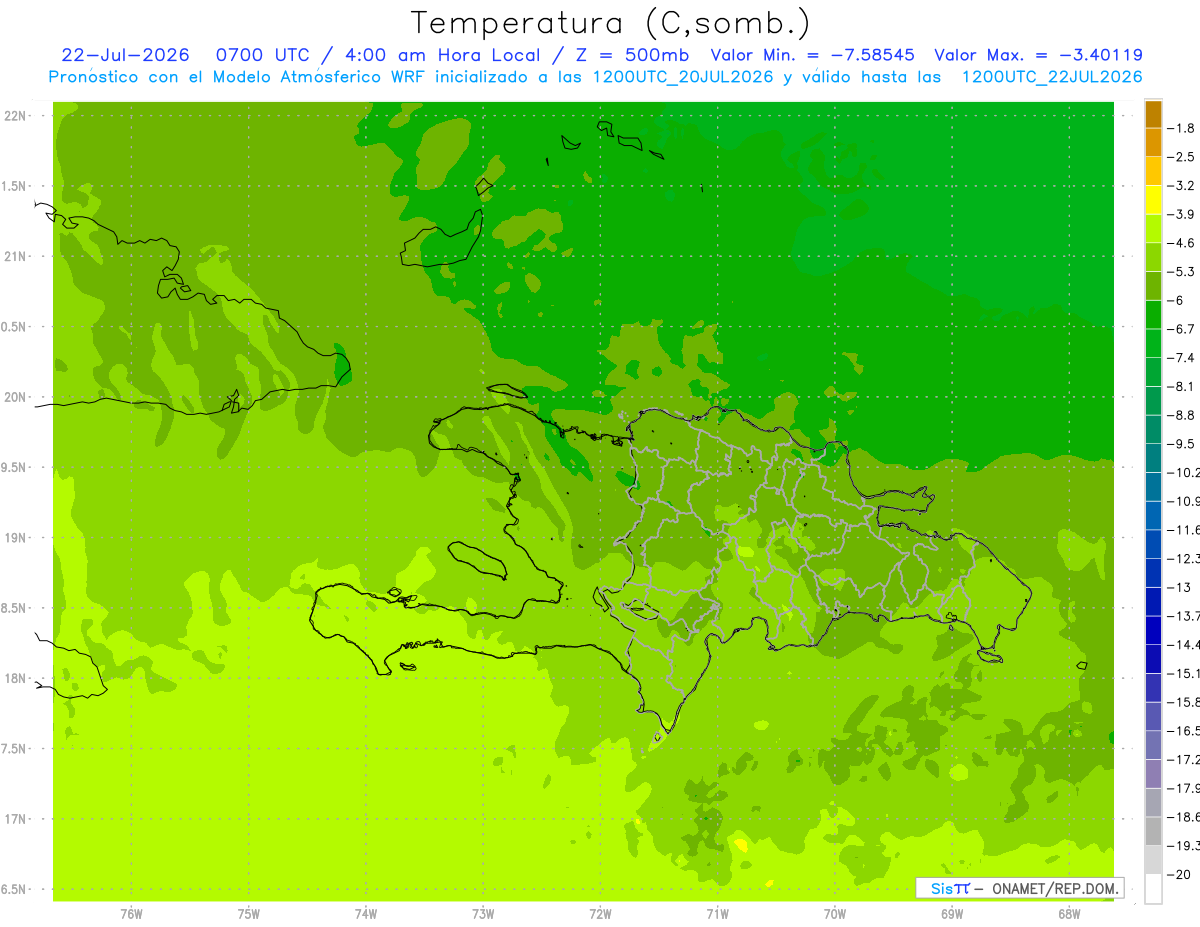
Task: Click the -16.5 color scale label
Action: [1184, 731]
